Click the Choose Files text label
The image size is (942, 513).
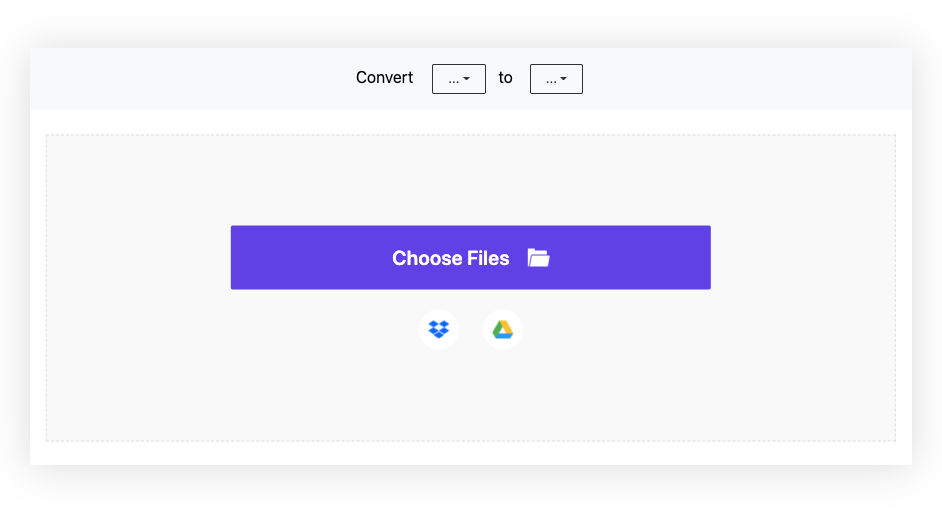pyautogui.click(x=451, y=258)
